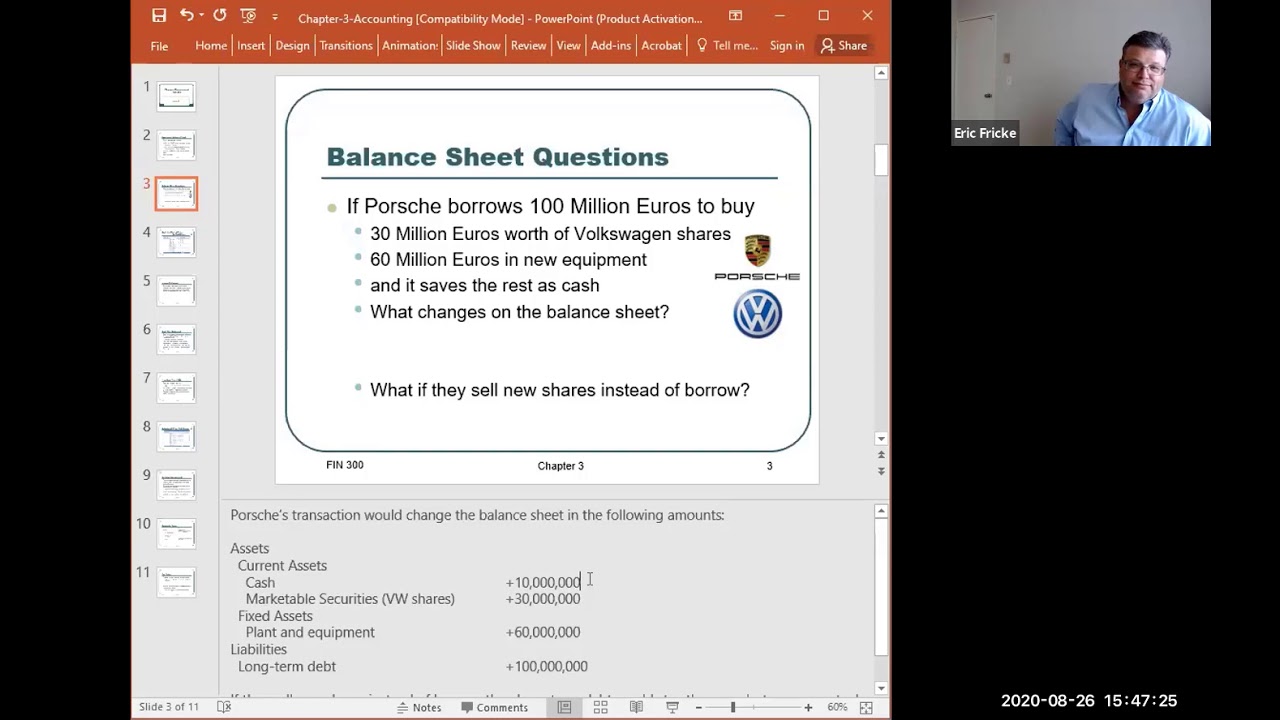Click the Porsche logo image on slide
Screen dimensions: 1280x720
pos(757,258)
